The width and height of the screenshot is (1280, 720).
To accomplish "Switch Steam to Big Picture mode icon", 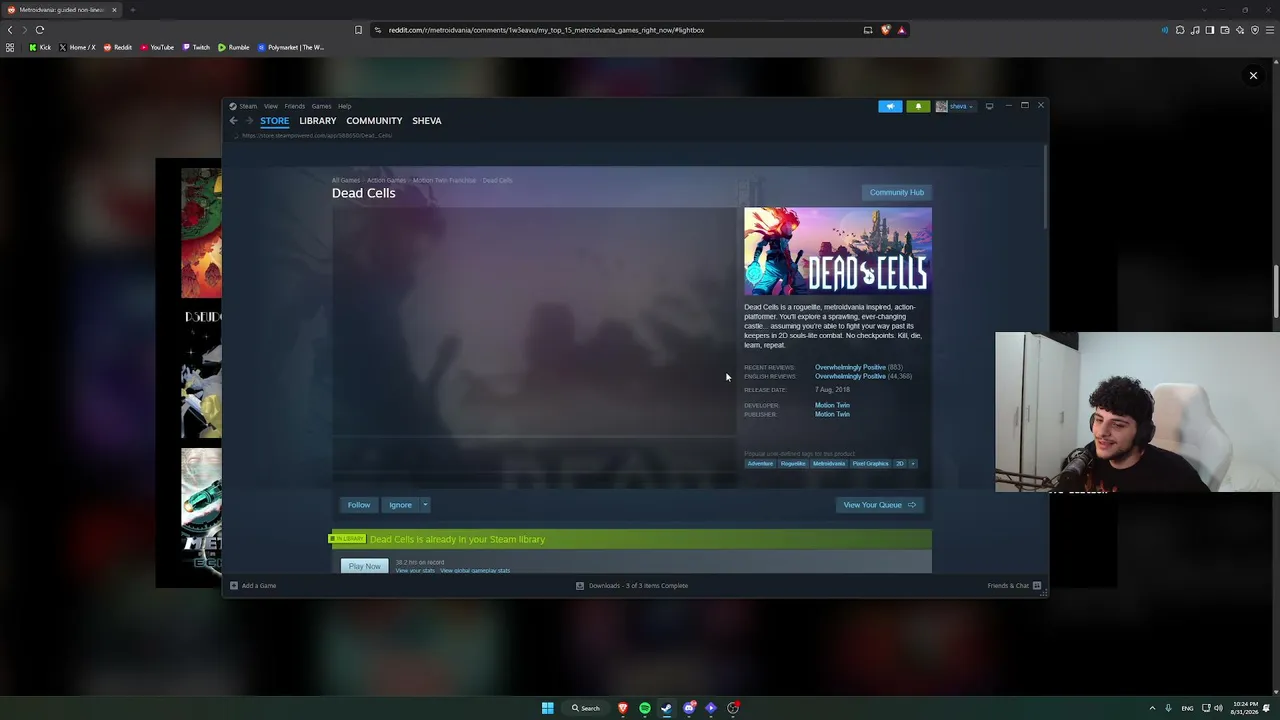I will 989,106.
